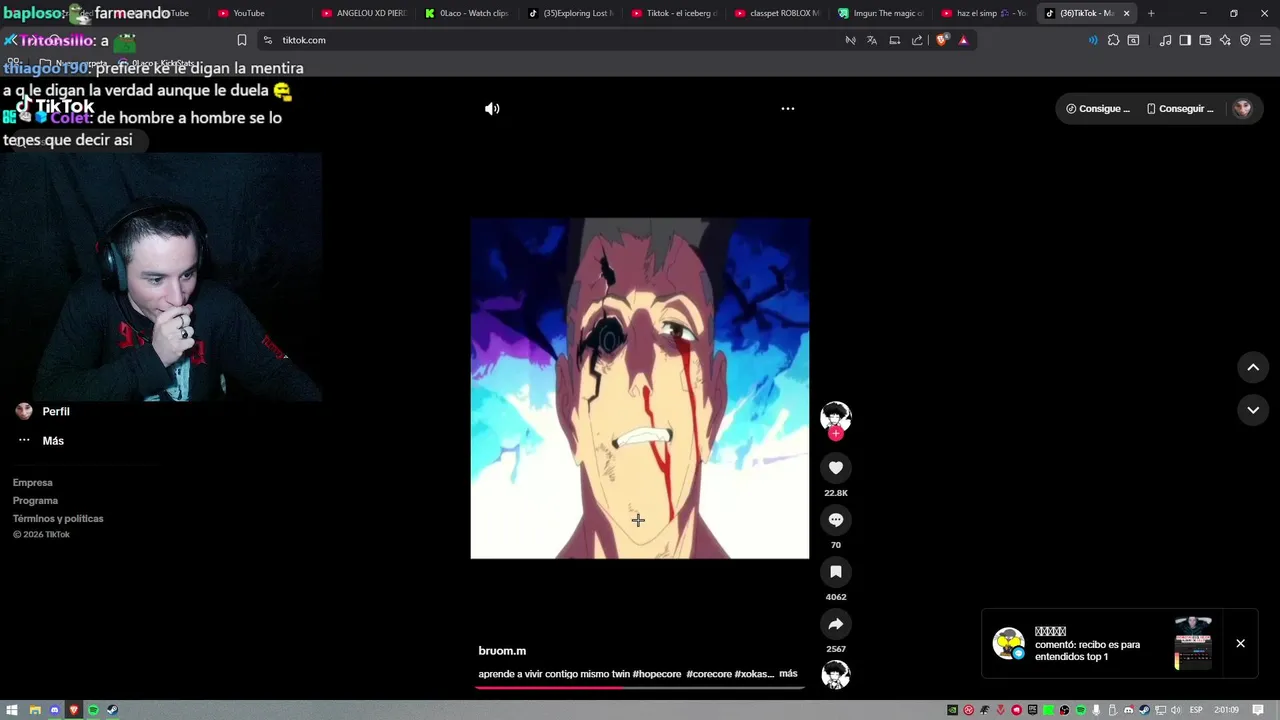This screenshot has width=1280, height=720.
Task: Open the translate page icon
Action: click(872, 40)
